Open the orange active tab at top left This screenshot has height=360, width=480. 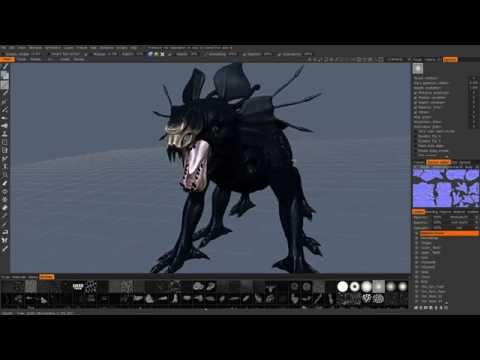point(7,59)
